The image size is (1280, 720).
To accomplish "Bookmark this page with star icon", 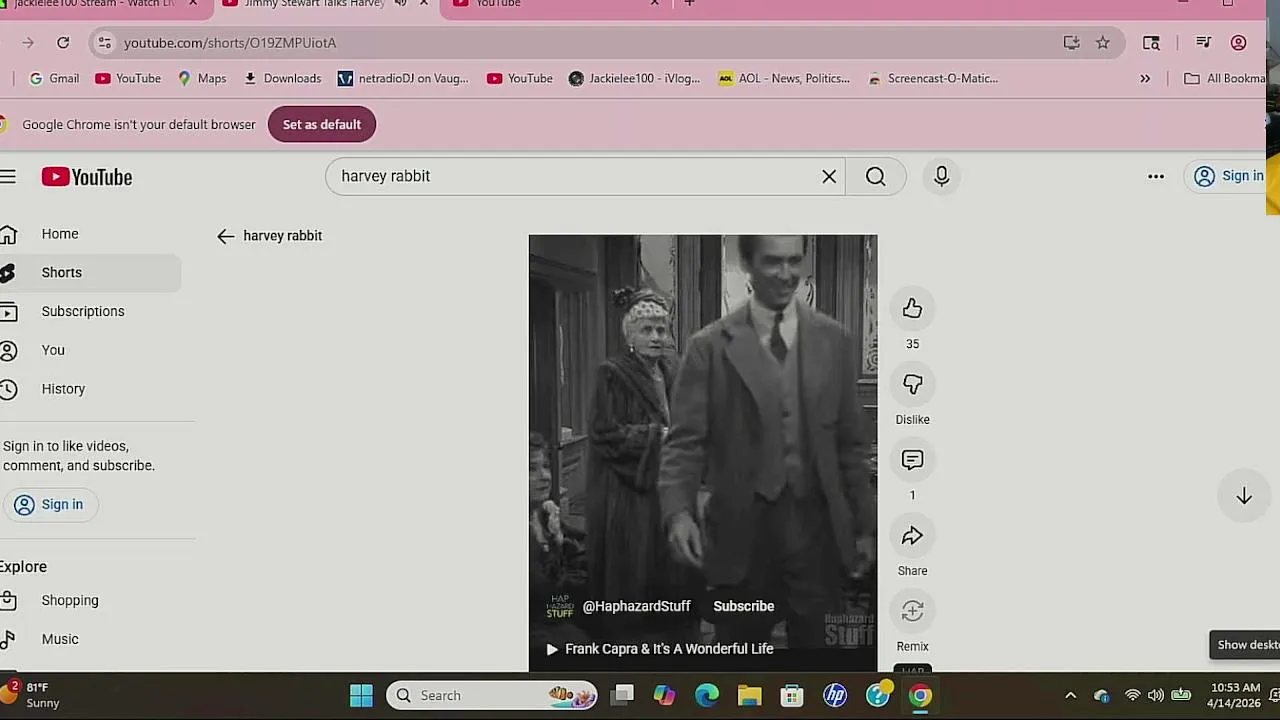I will [1102, 42].
